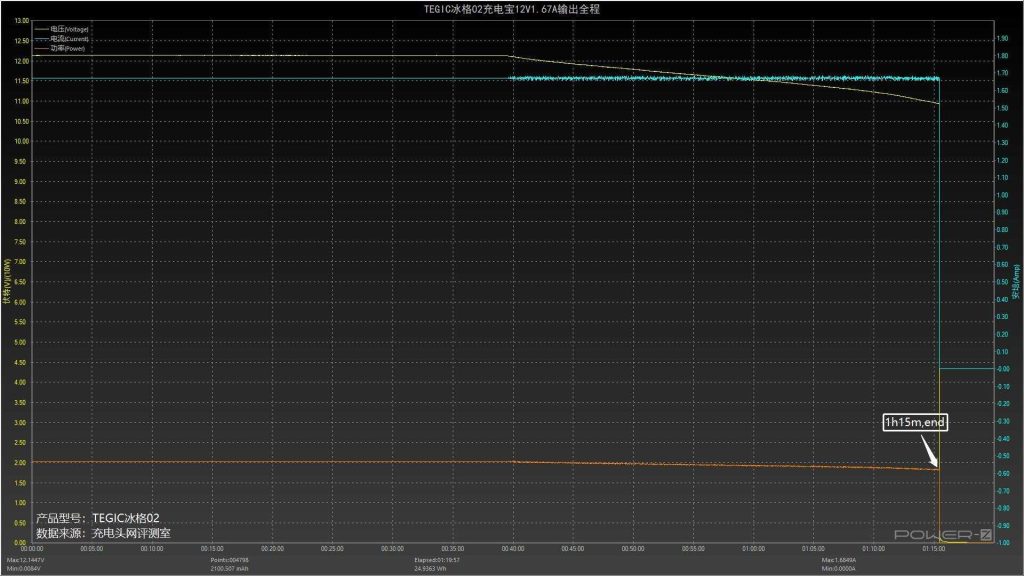Click the 13.00 voltage axis label
Image resolution: width=1024 pixels, height=576 pixels.
coord(22,21)
